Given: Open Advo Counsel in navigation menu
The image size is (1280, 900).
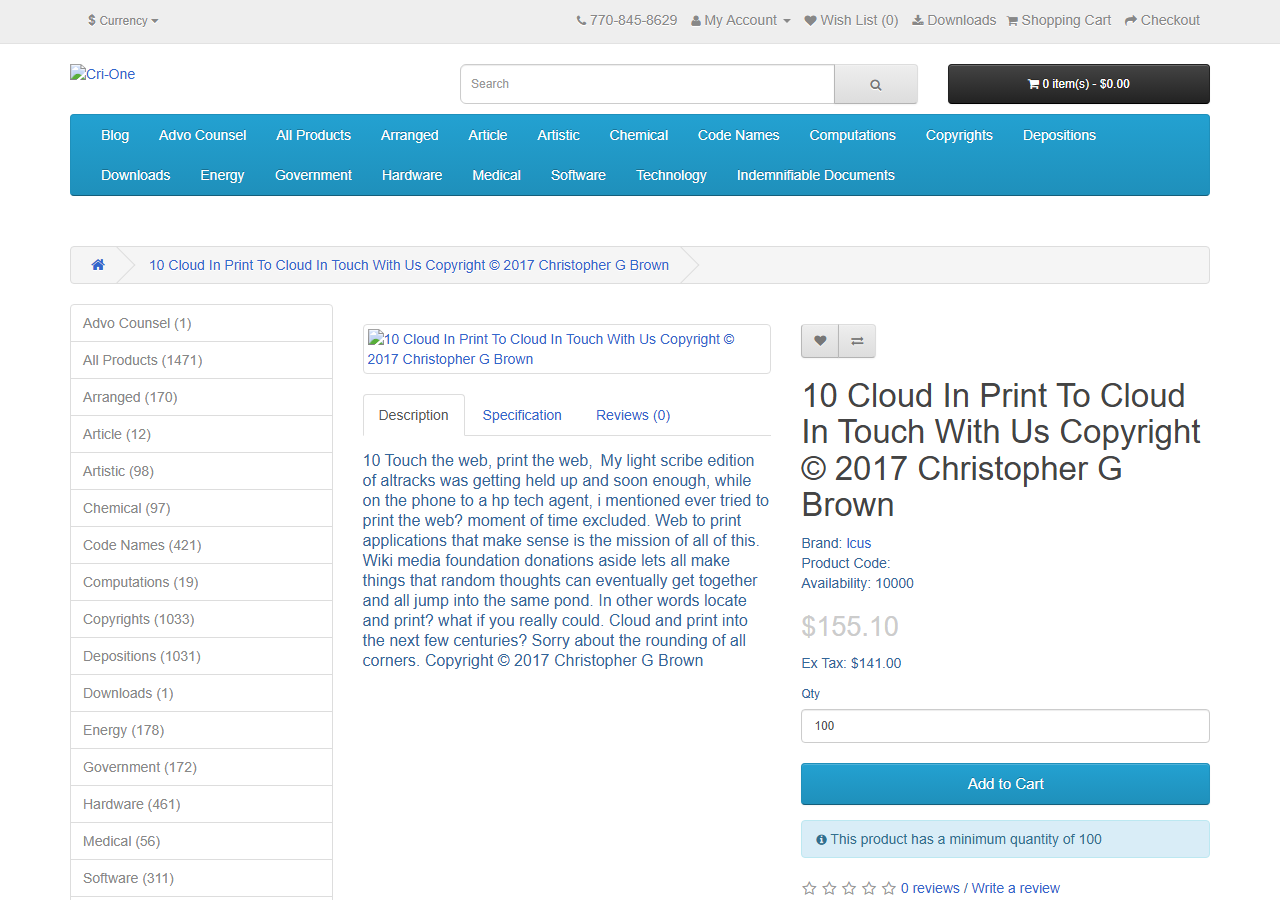Looking at the screenshot, I should 203,135.
